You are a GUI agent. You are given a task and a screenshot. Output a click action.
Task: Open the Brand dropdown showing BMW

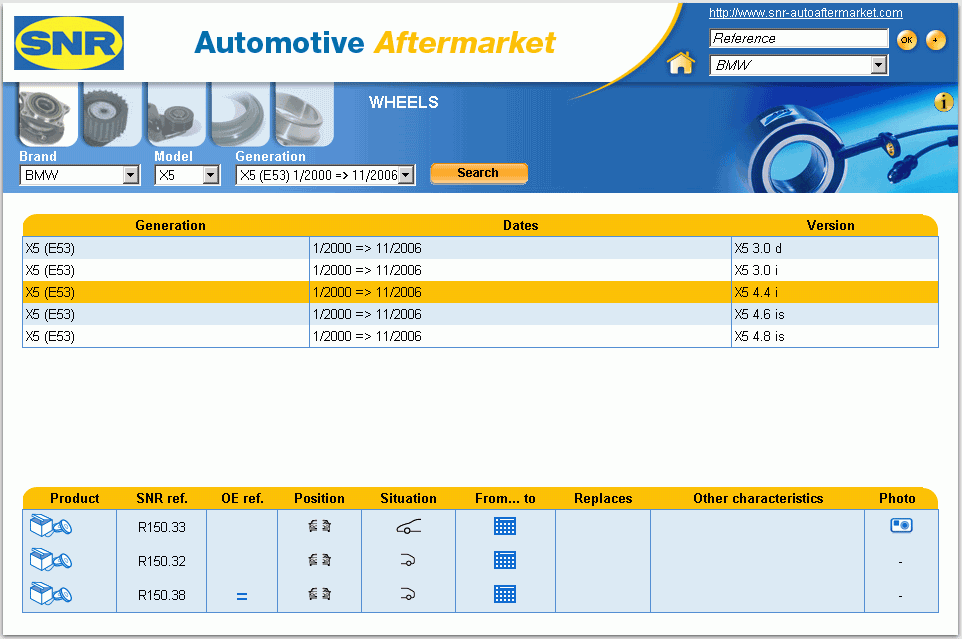tap(80, 175)
